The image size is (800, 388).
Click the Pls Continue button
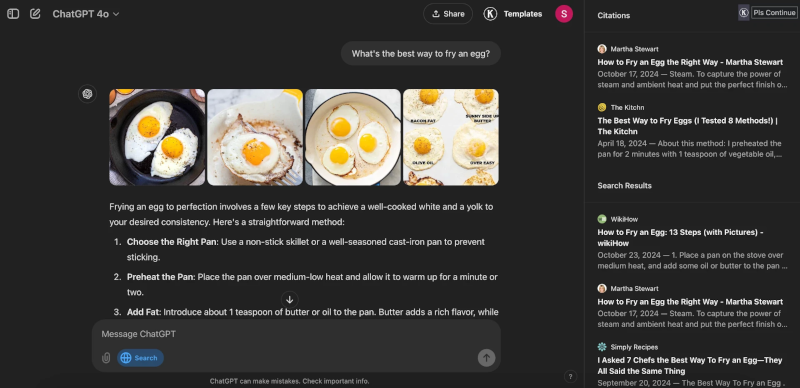coord(774,13)
